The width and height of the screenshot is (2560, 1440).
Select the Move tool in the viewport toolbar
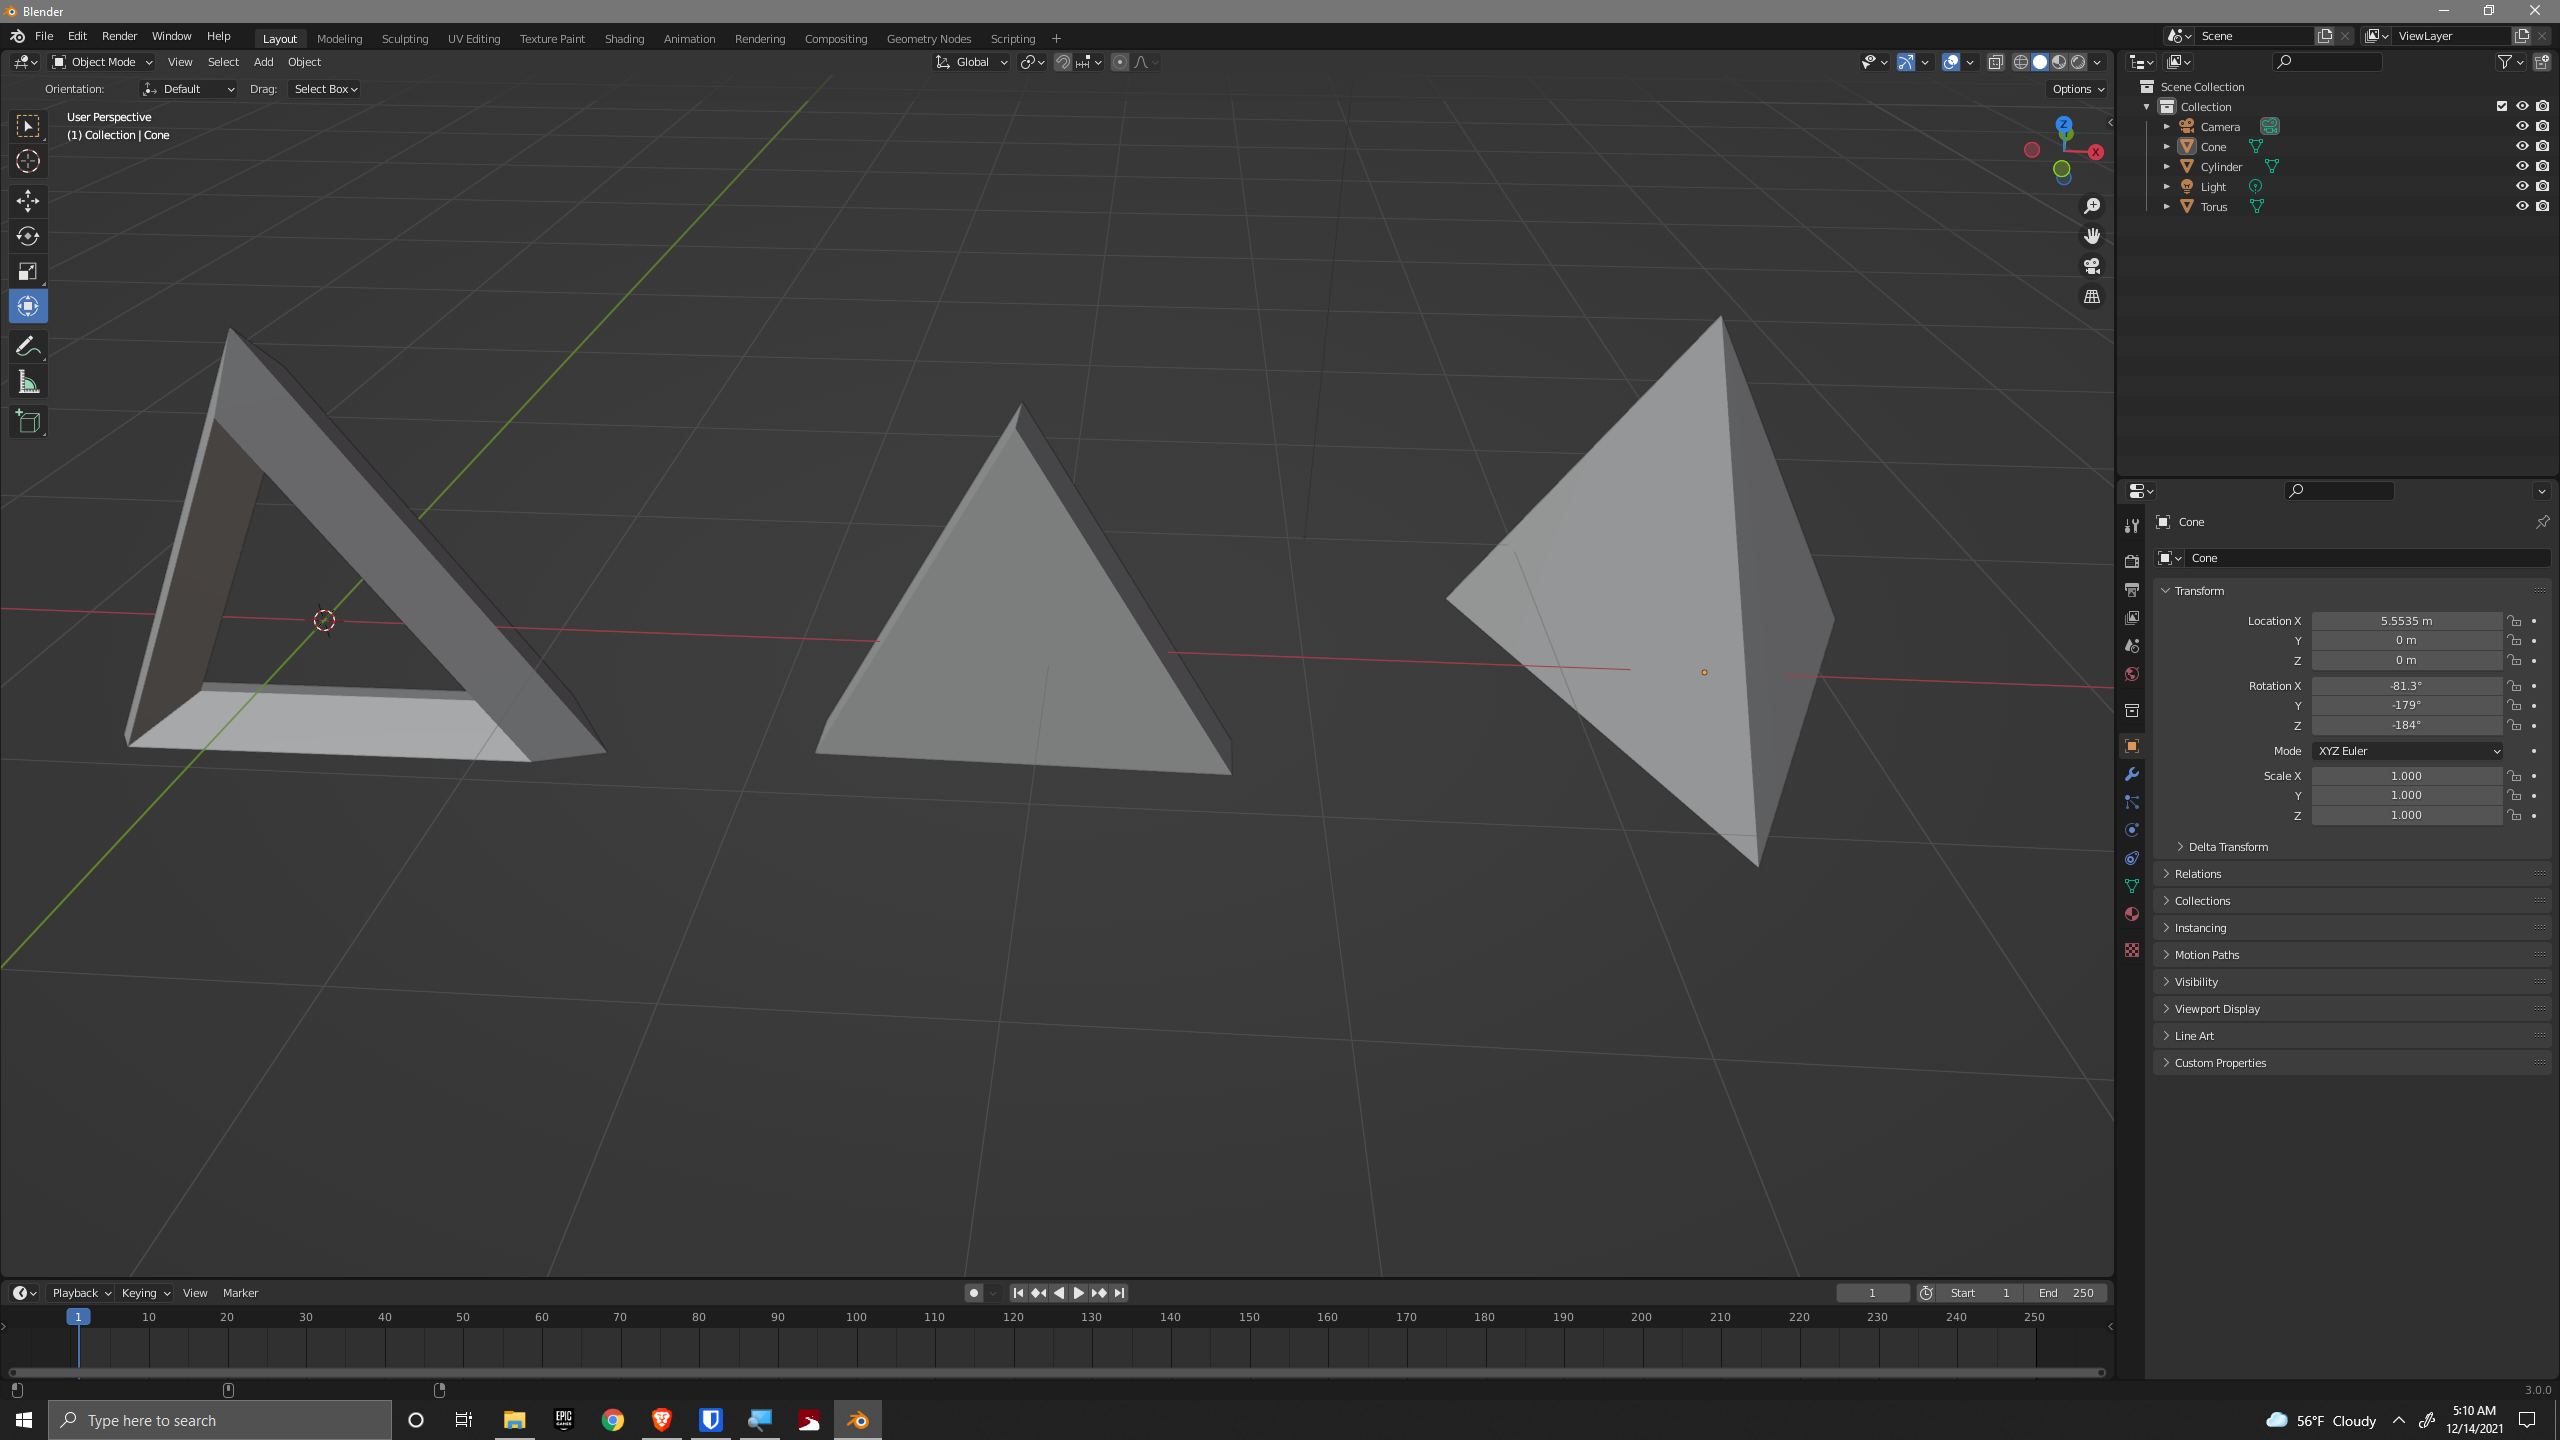coord(27,201)
